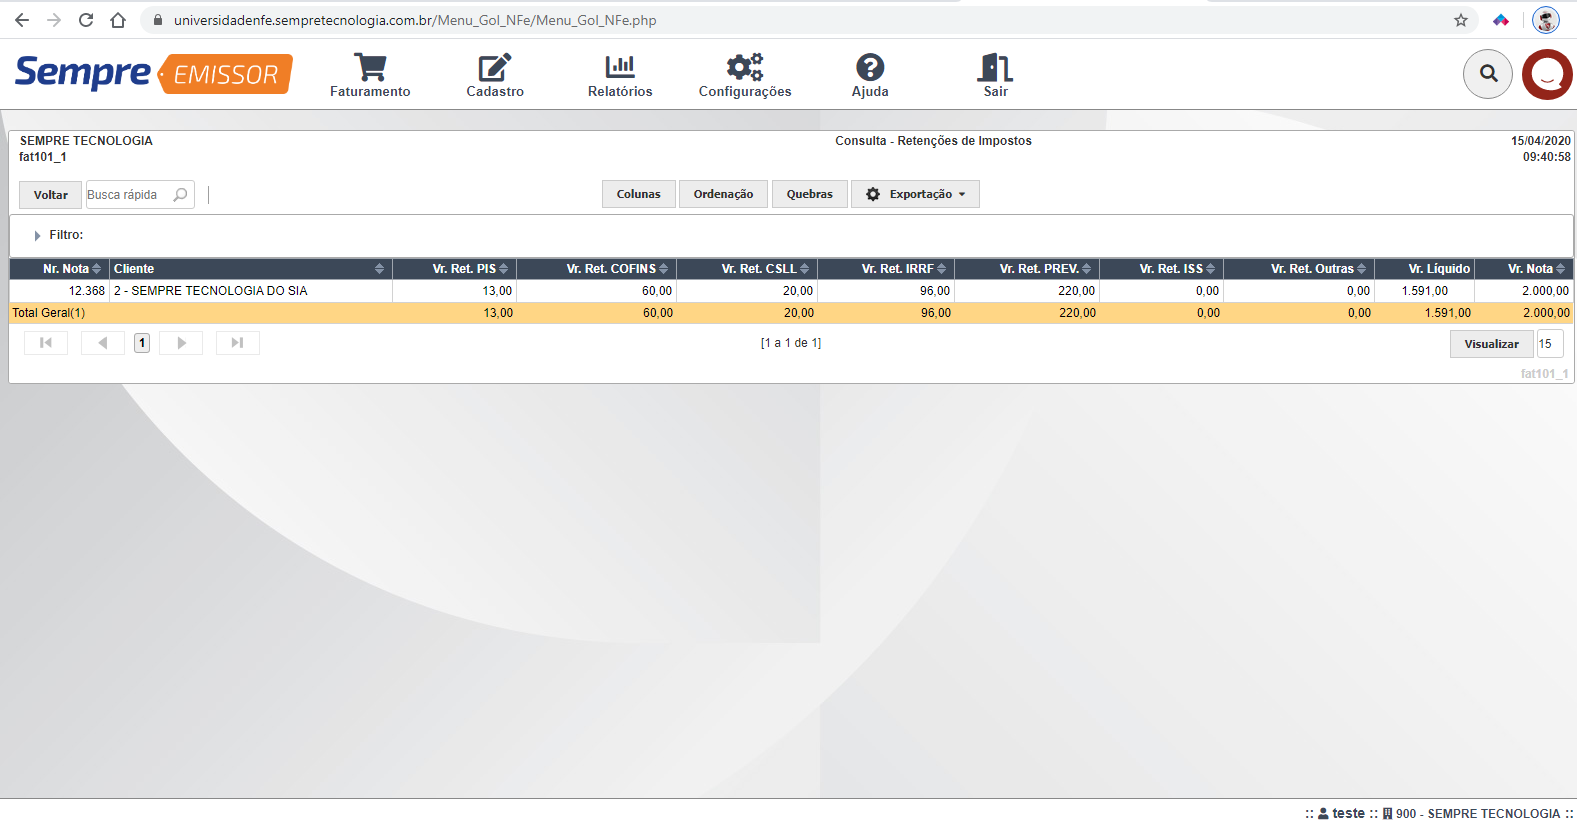Viewport: 1577px width, 824px height.
Task: Click the round magnifier search button
Action: coord(1488,74)
